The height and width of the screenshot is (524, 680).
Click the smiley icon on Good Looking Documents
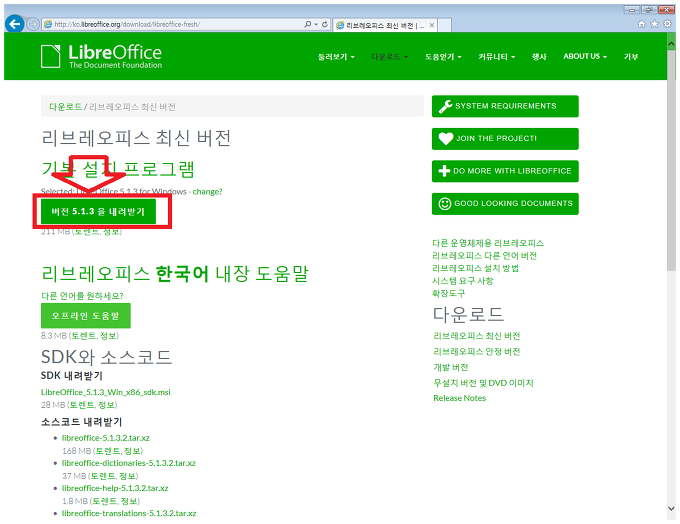tap(445, 203)
